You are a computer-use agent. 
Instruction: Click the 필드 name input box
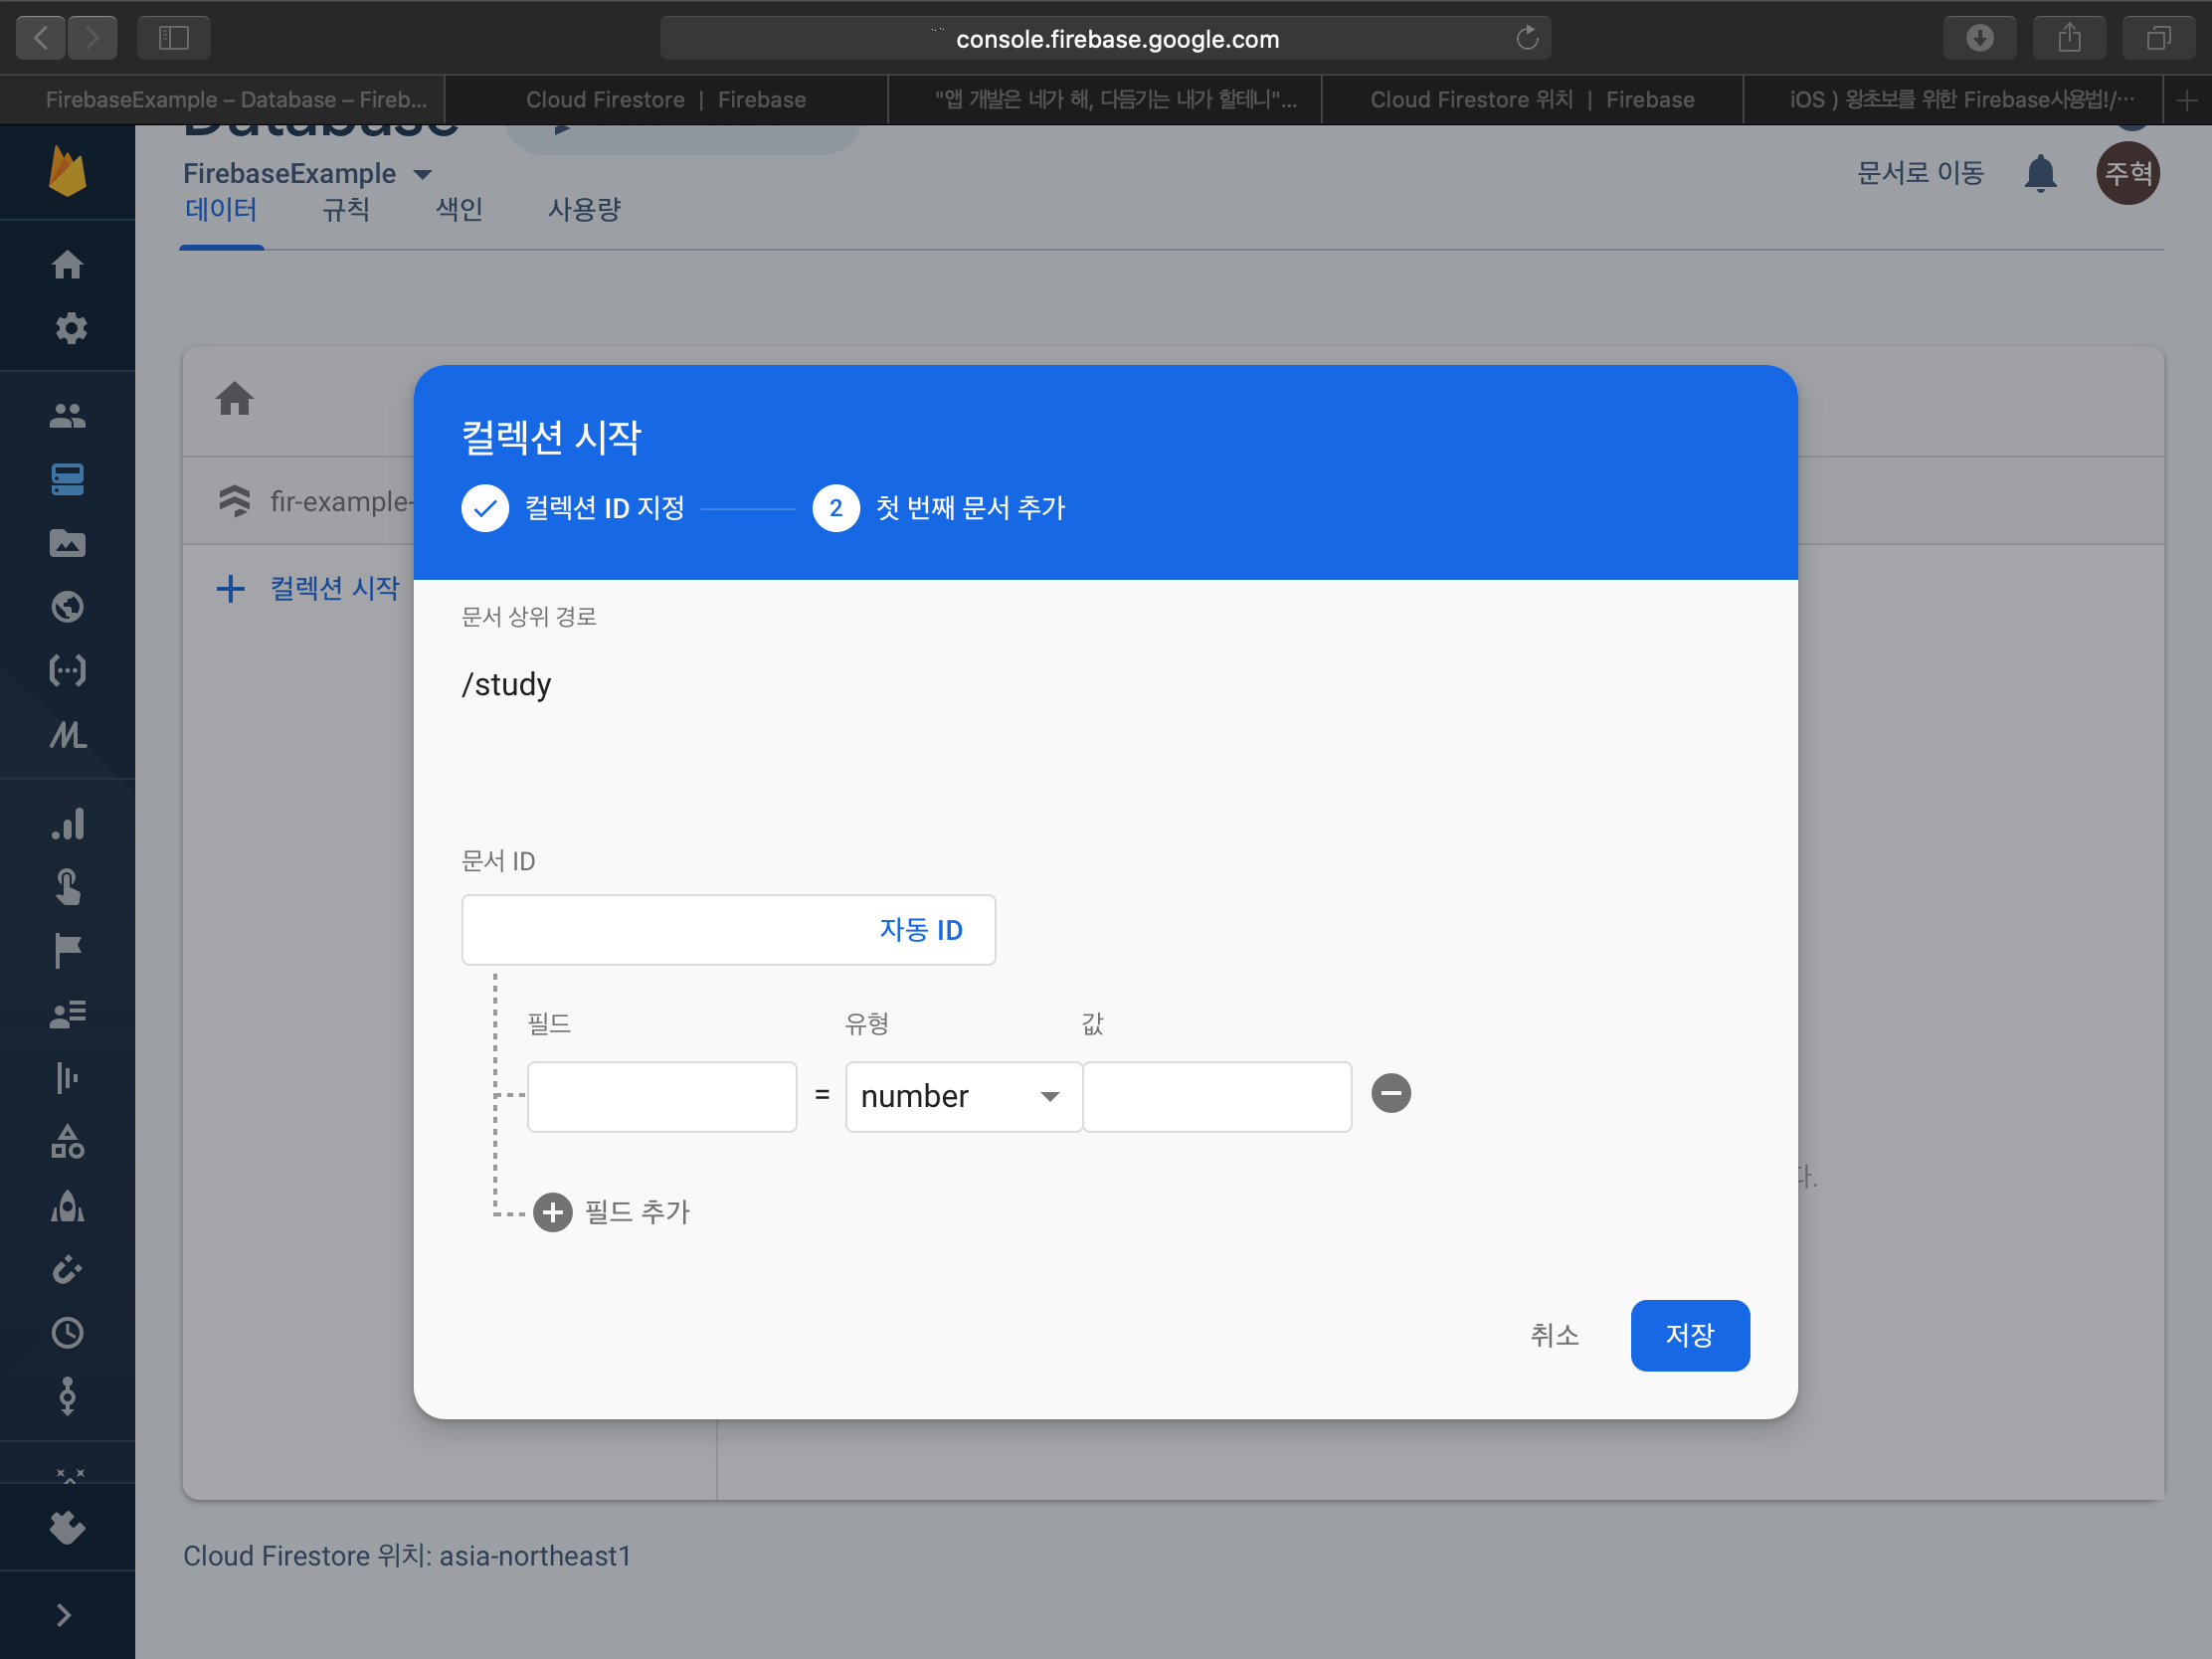pyautogui.click(x=661, y=1096)
